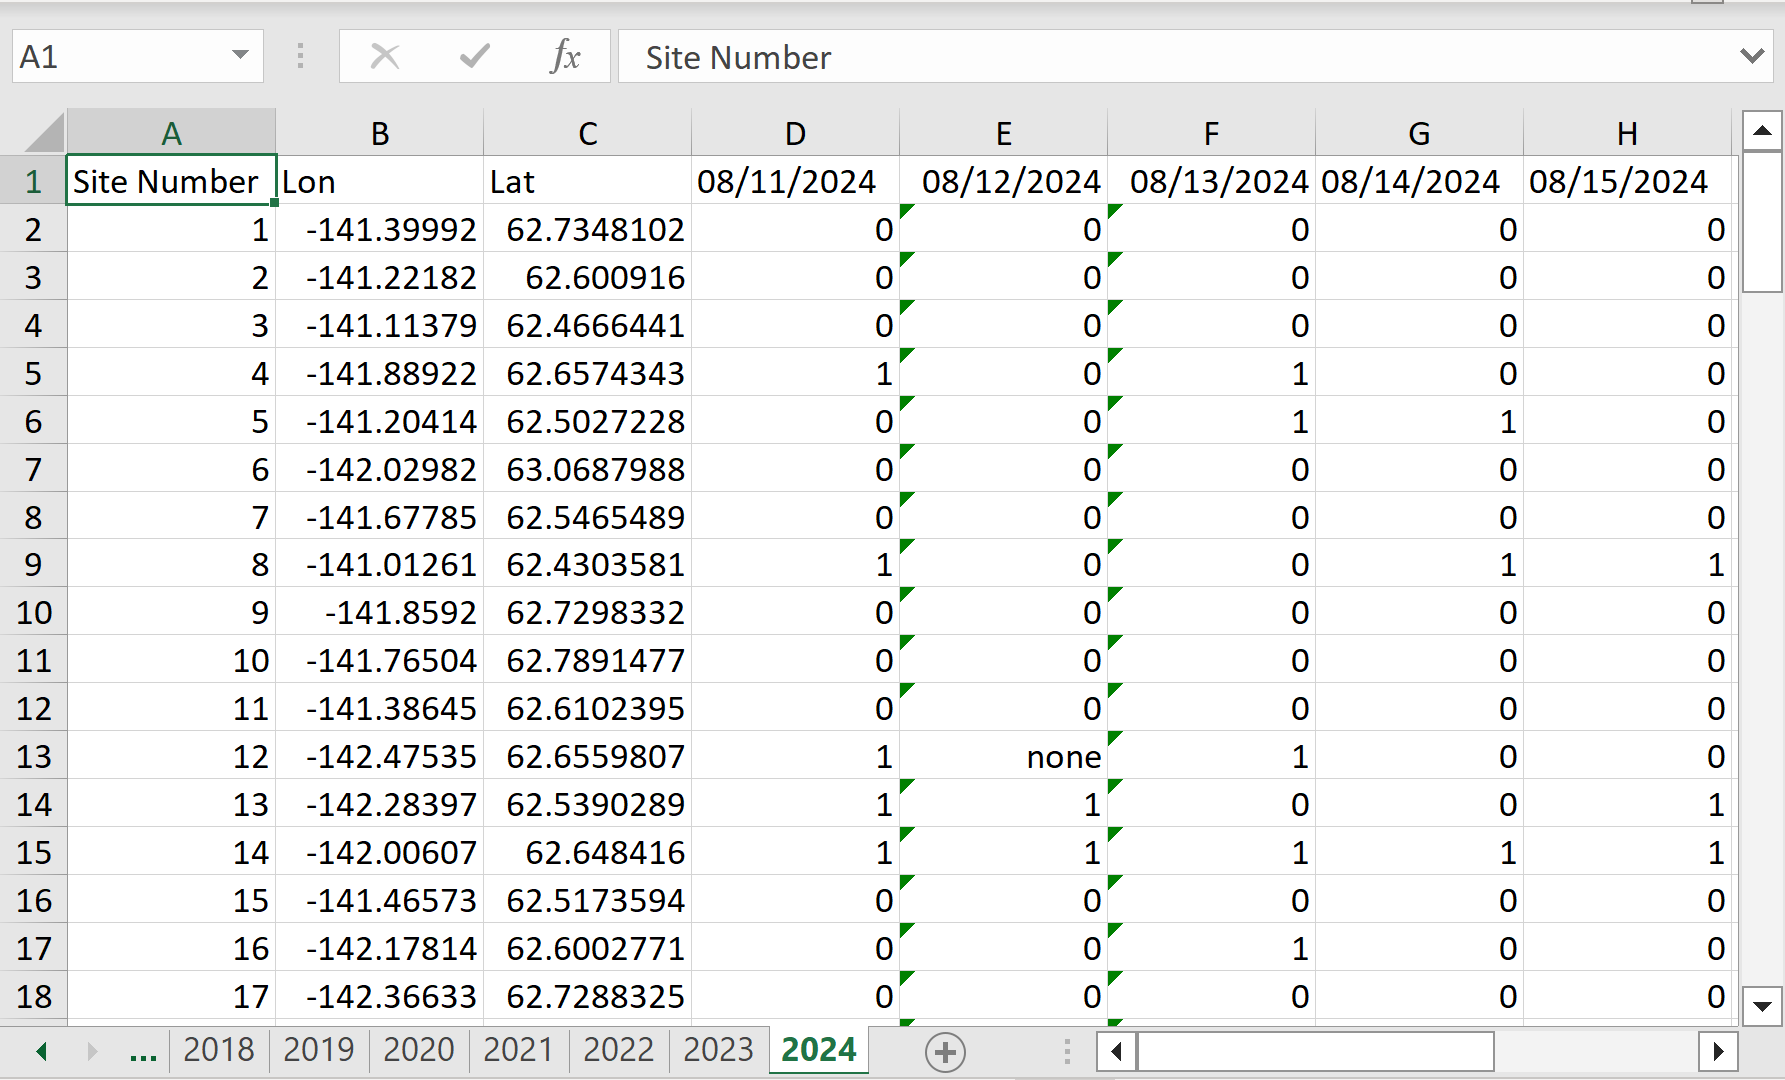Click the first-sheet navigation arrow near sheet tabs
Screen dimensions: 1785x1080
click(x=41, y=1052)
